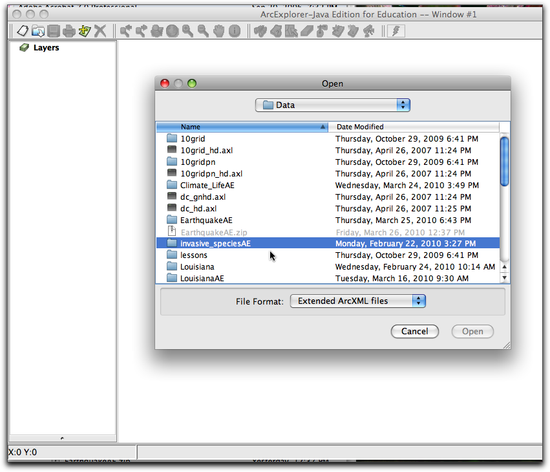Select the Climate_LifeAE folder
This screenshot has width=550, height=472.
(x=328, y=185)
